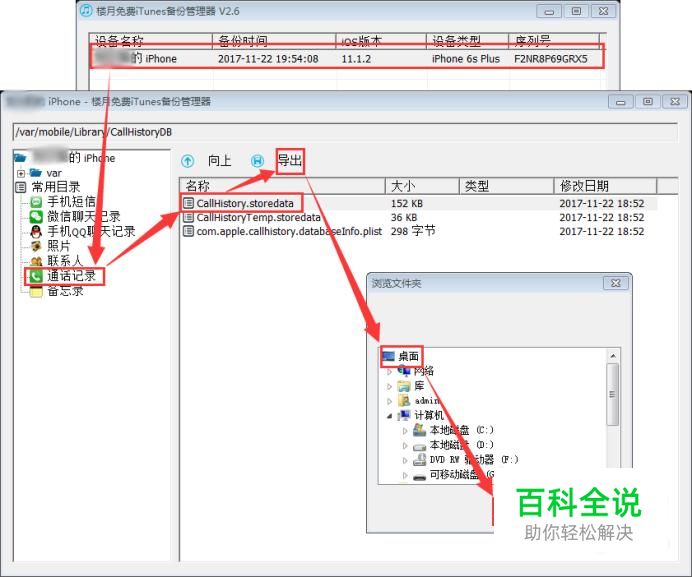Click the 本地磁盘 (D:) drive icon
This screenshot has height=577, width=692.
click(x=419, y=445)
